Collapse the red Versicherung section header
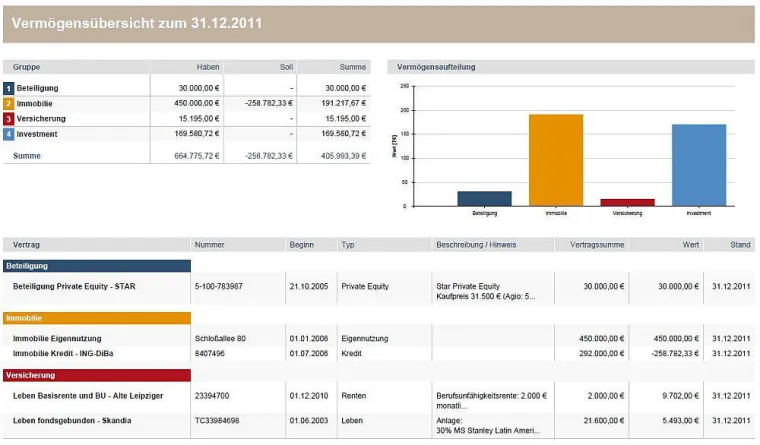Screen dimensions: 760x445 (x=96, y=375)
